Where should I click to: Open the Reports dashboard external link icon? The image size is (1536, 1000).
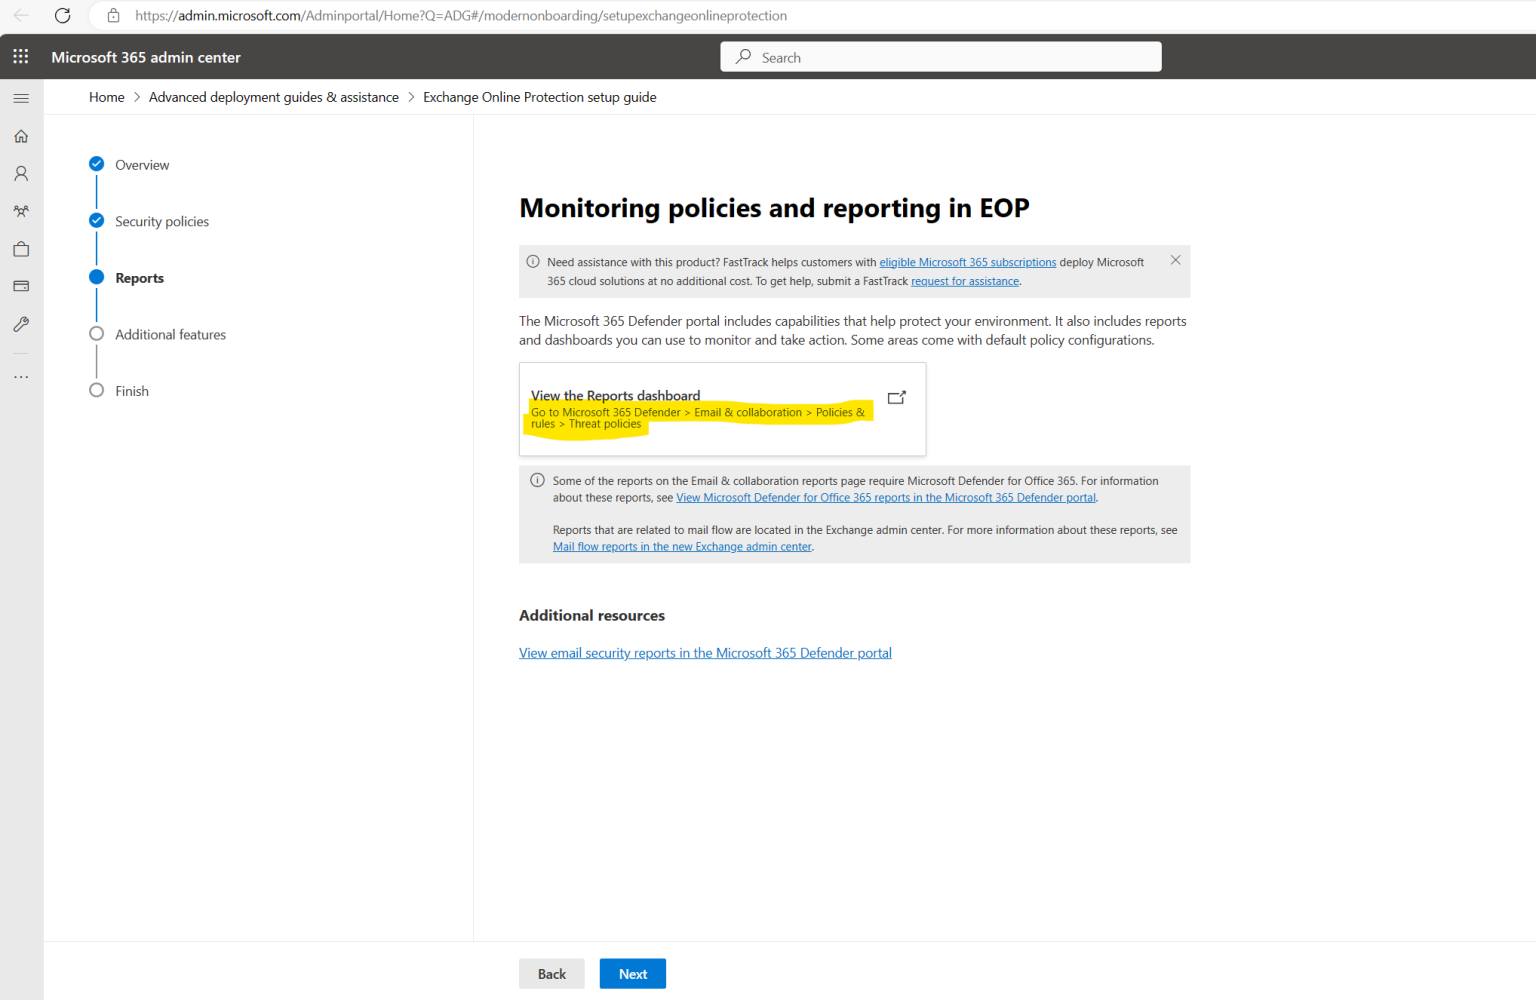pos(897,397)
